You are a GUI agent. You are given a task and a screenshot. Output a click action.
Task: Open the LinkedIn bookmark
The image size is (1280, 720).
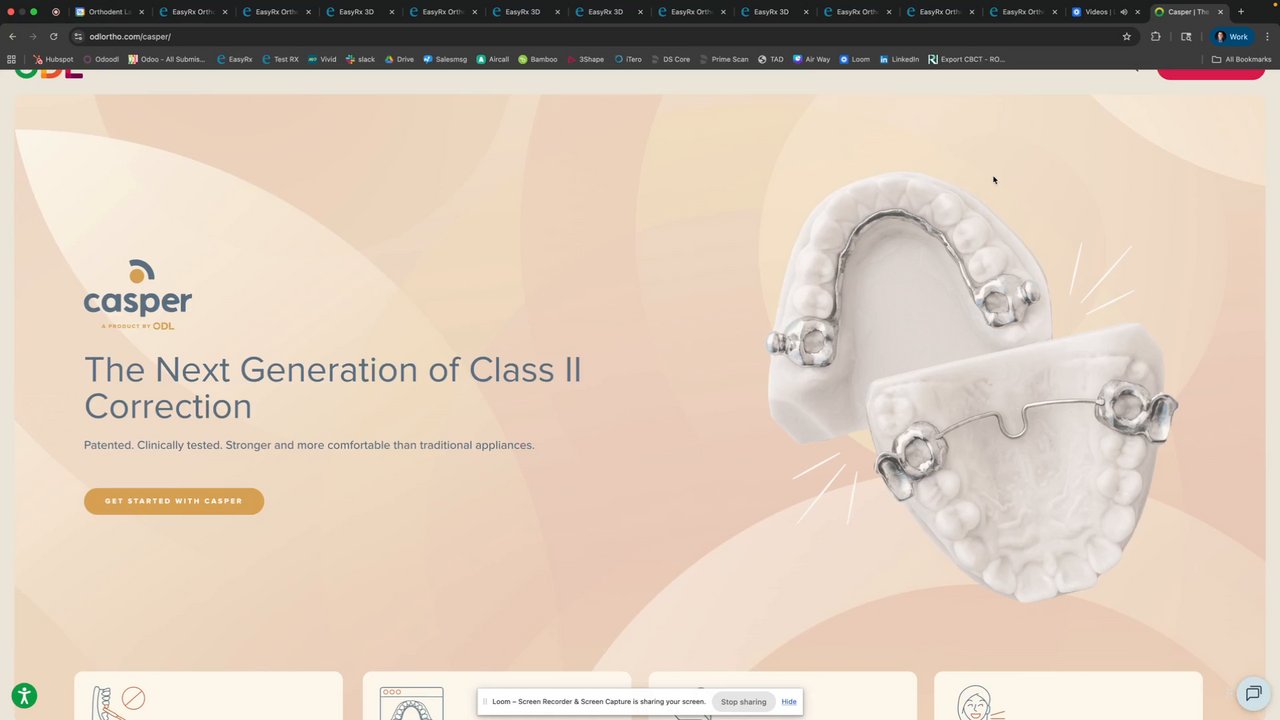[899, 59]
